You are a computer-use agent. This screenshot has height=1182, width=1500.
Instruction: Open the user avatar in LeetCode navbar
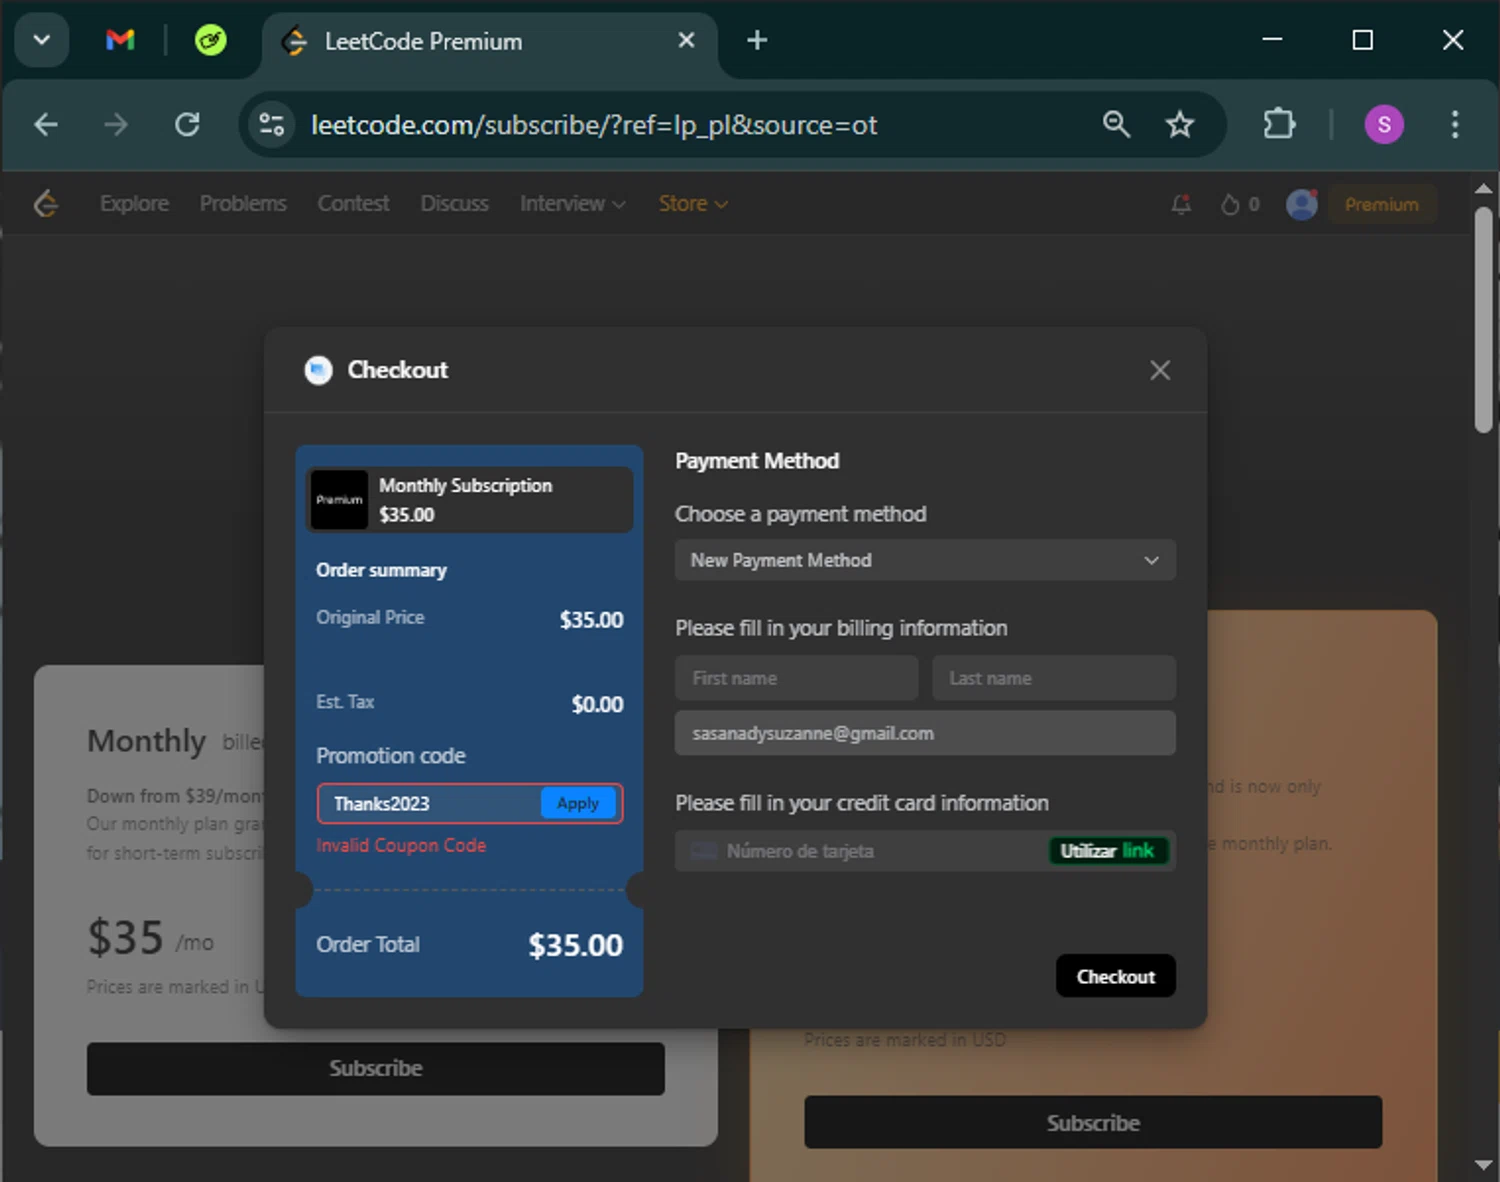pyautogui.click(x=1301, y=204)
